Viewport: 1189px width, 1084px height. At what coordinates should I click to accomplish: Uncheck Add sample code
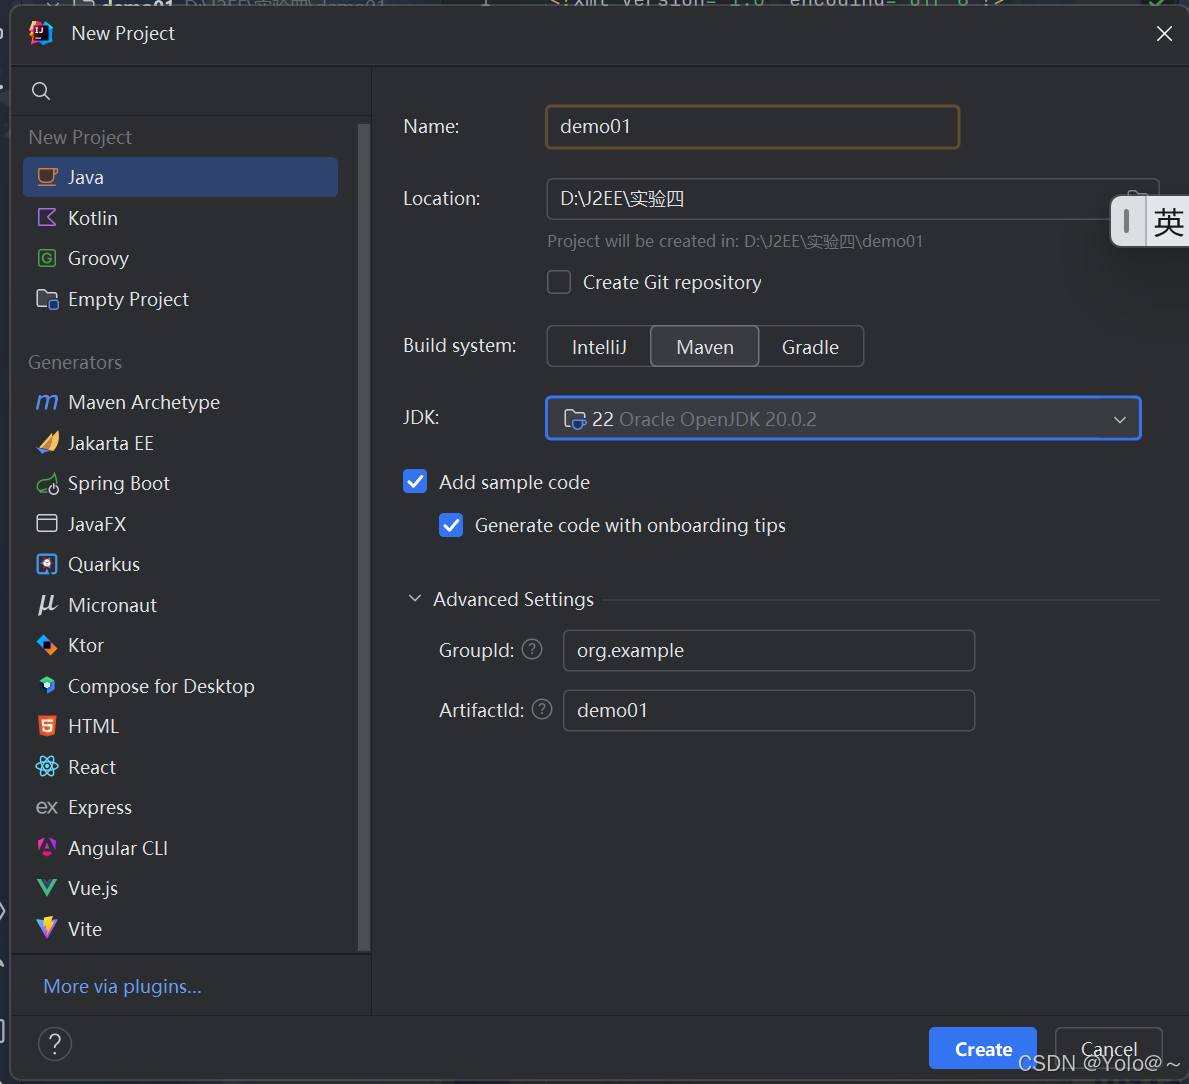pos(415,481)
